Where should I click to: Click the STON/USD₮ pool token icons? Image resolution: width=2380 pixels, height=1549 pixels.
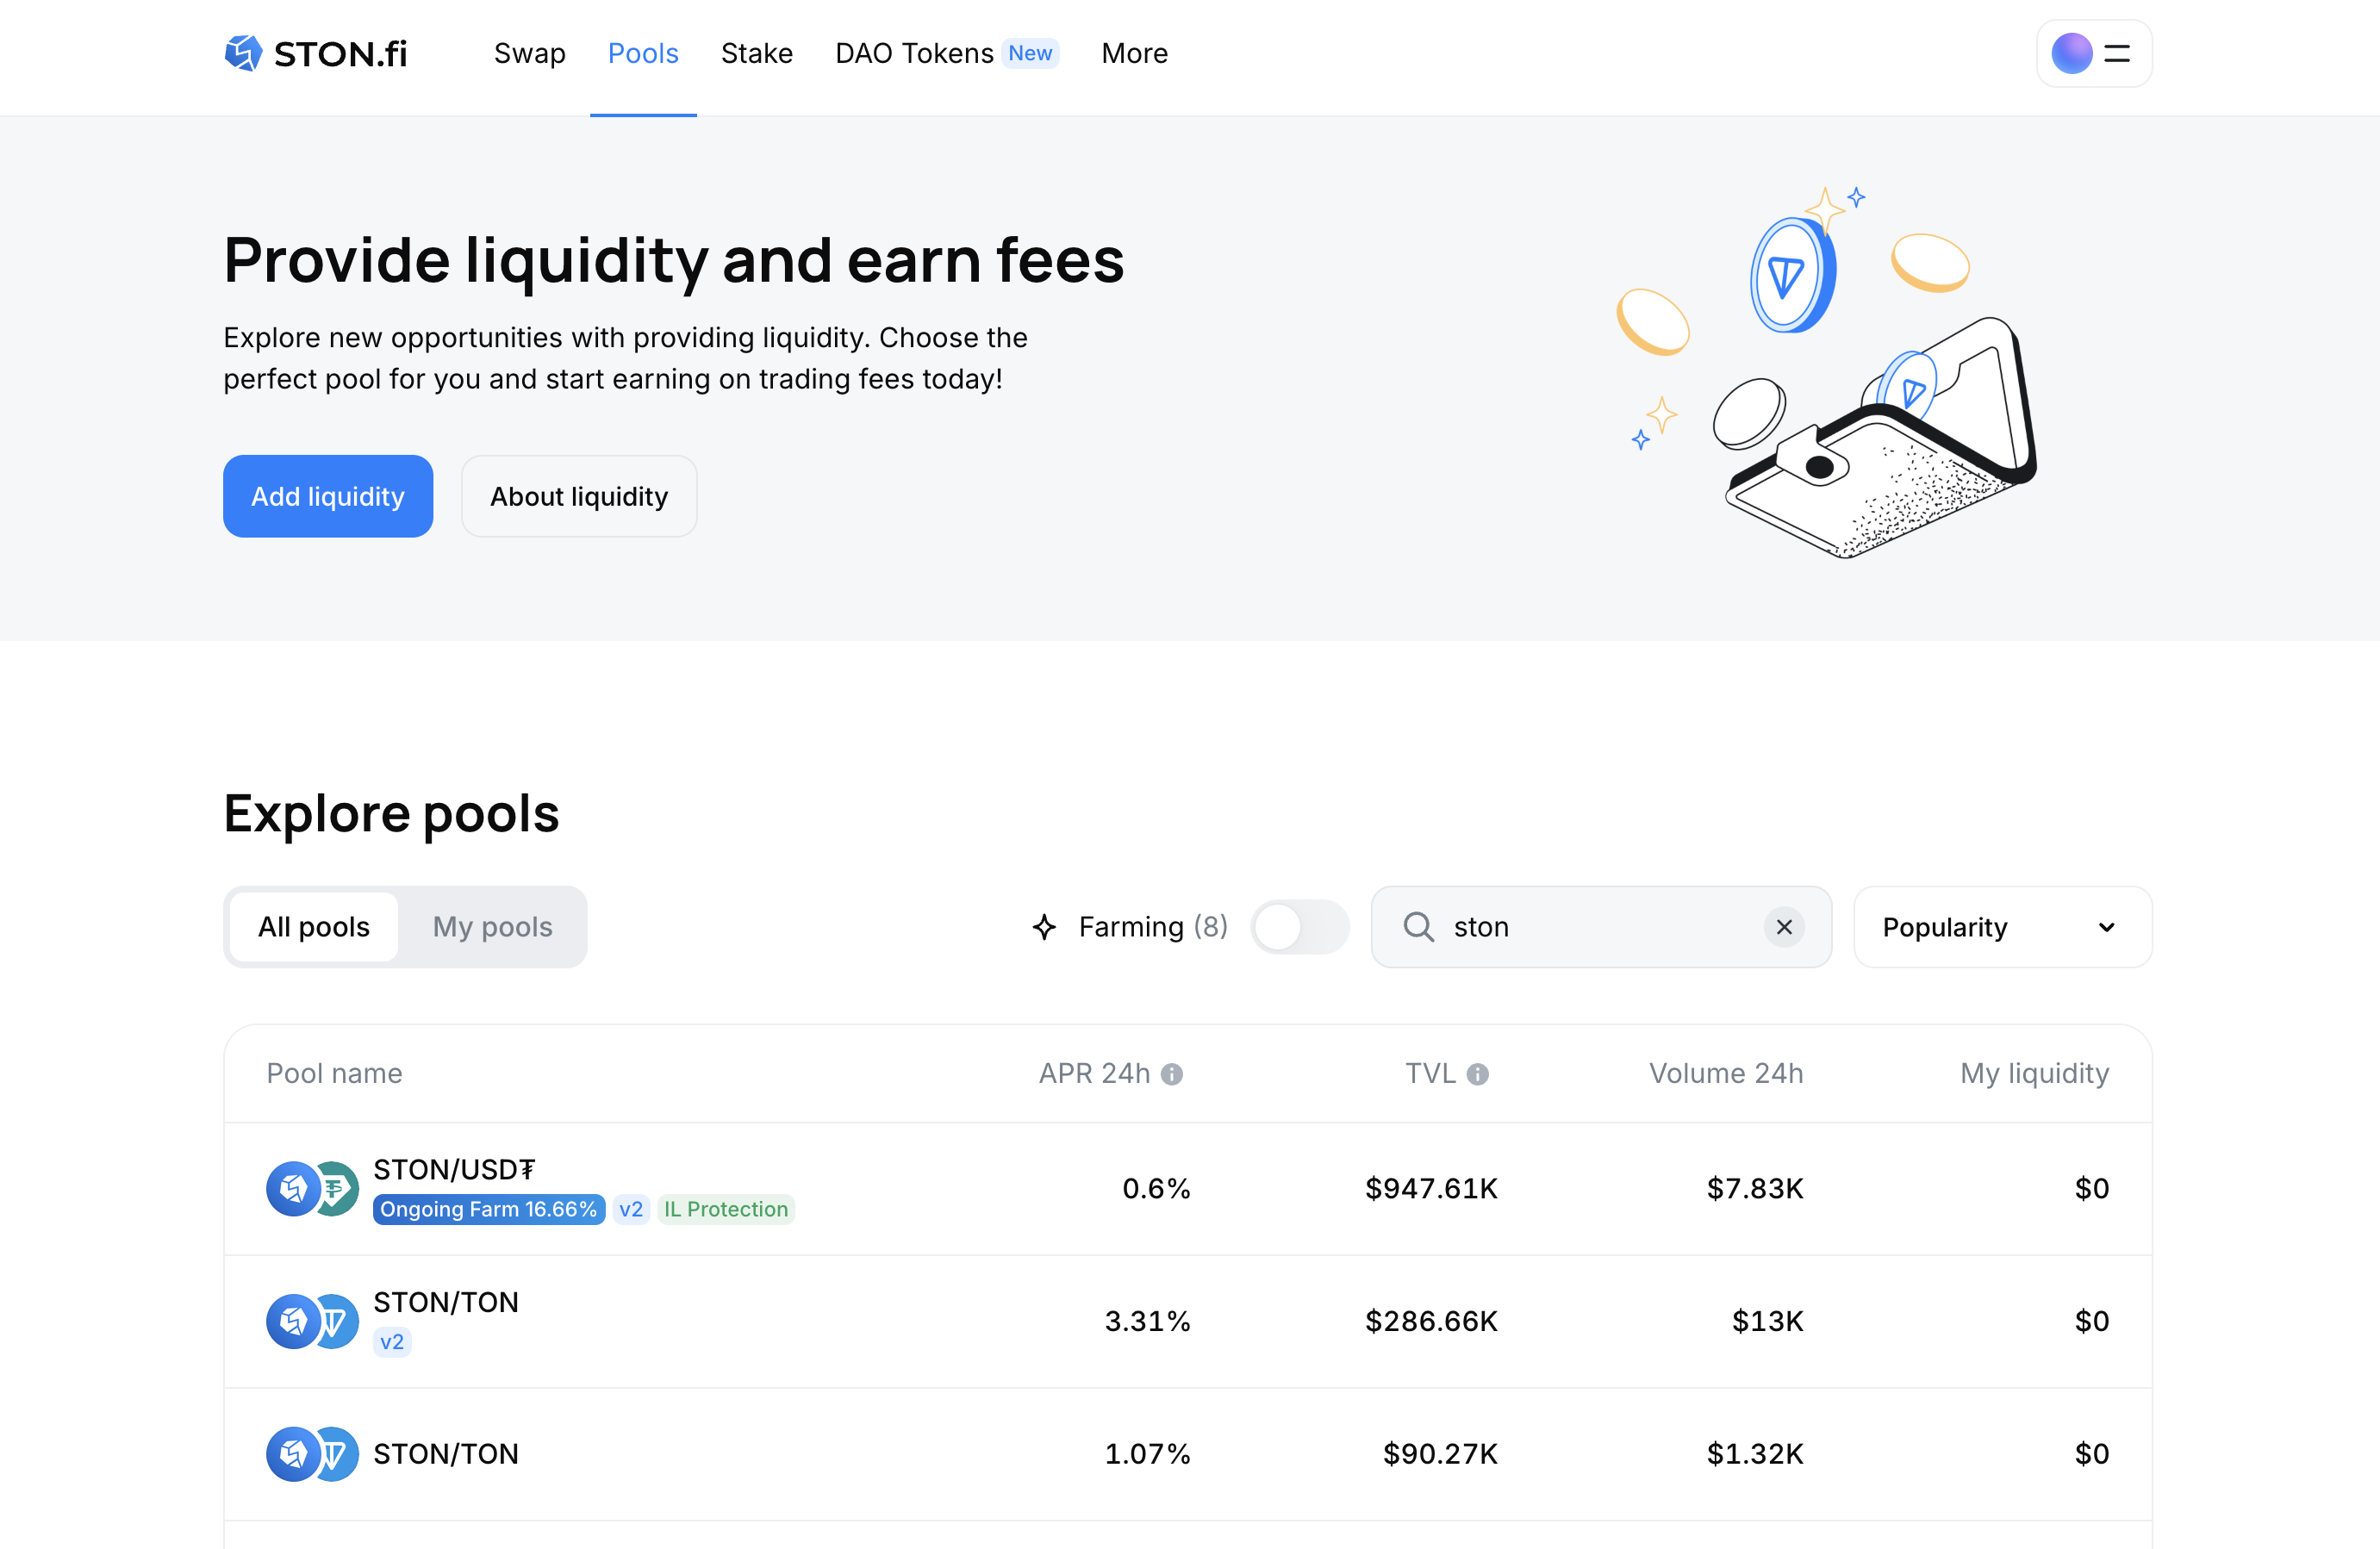pyautogui.click(x=312, y=1188)
